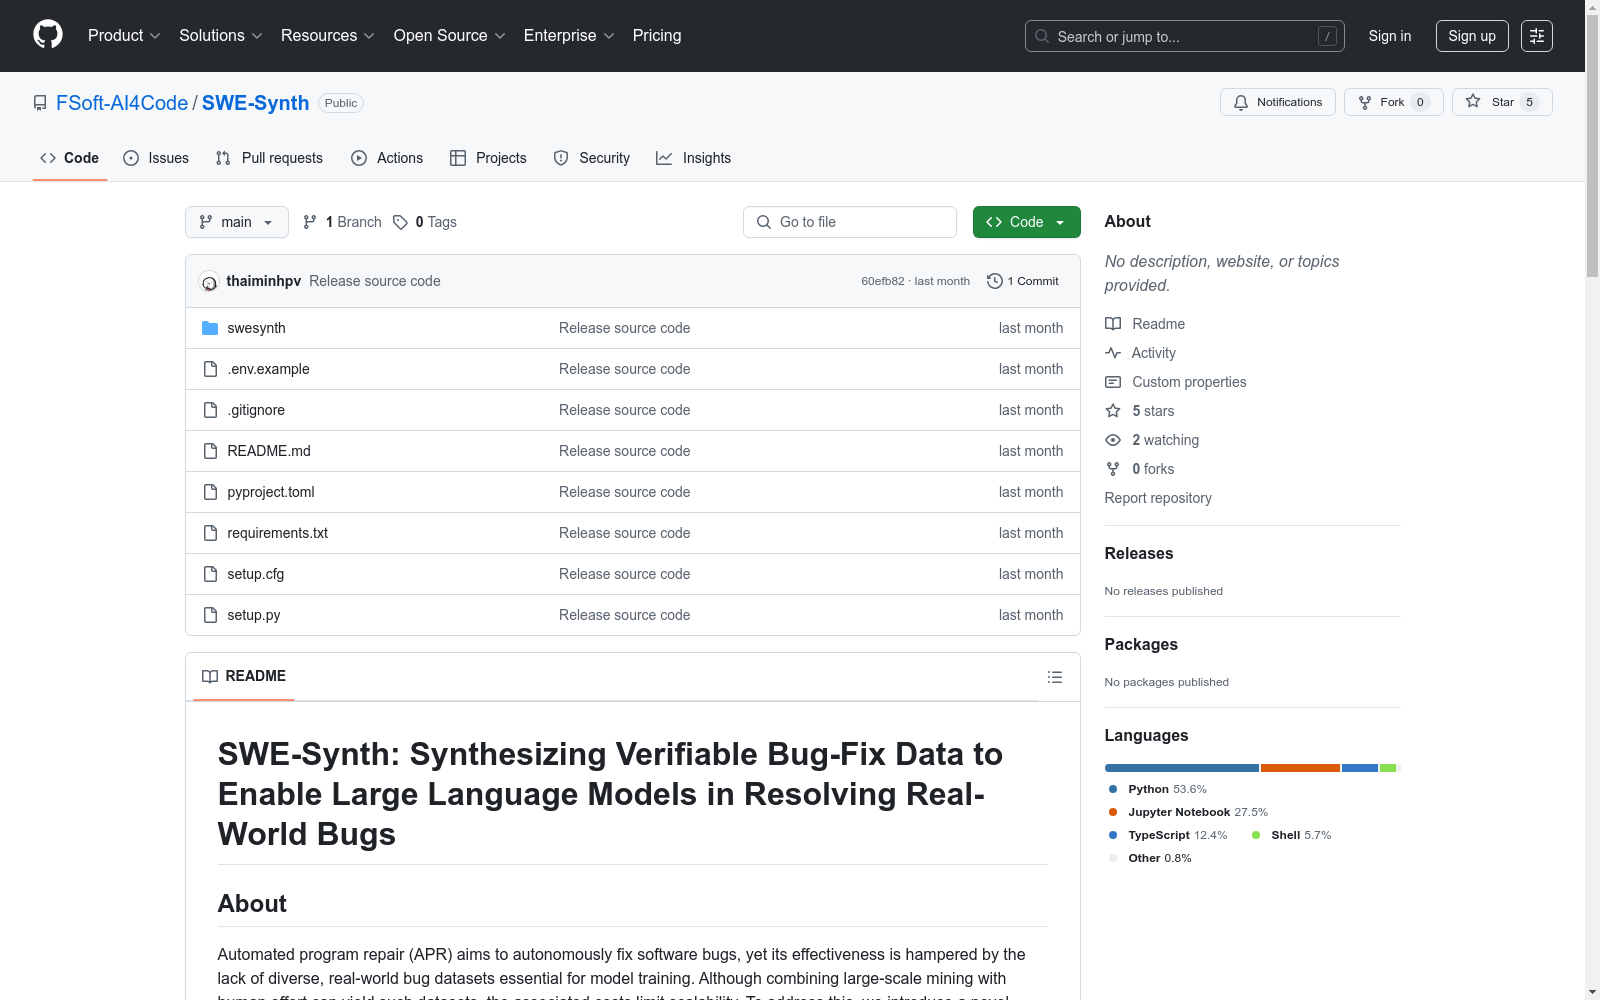The image size is (1600, 1000).
Task: Expand the Product menu
Action: (x=124, y=36)
